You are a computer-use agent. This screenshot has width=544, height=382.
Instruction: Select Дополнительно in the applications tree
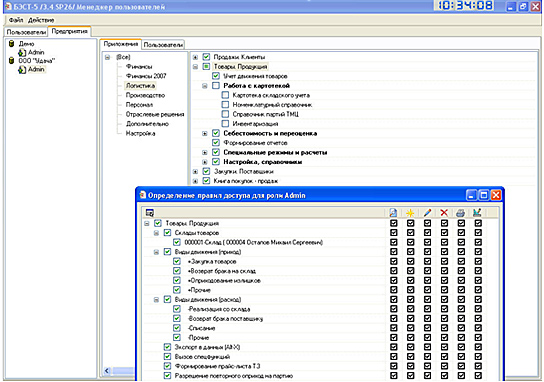pos(147,124)
